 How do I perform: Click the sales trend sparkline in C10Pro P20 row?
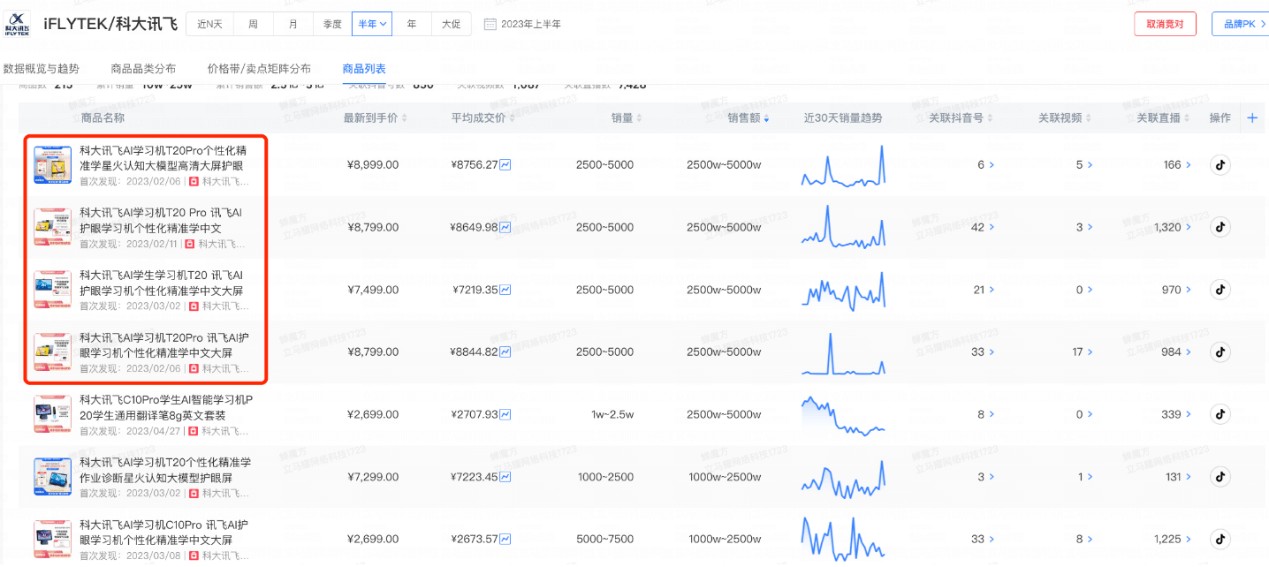point(843,415)
